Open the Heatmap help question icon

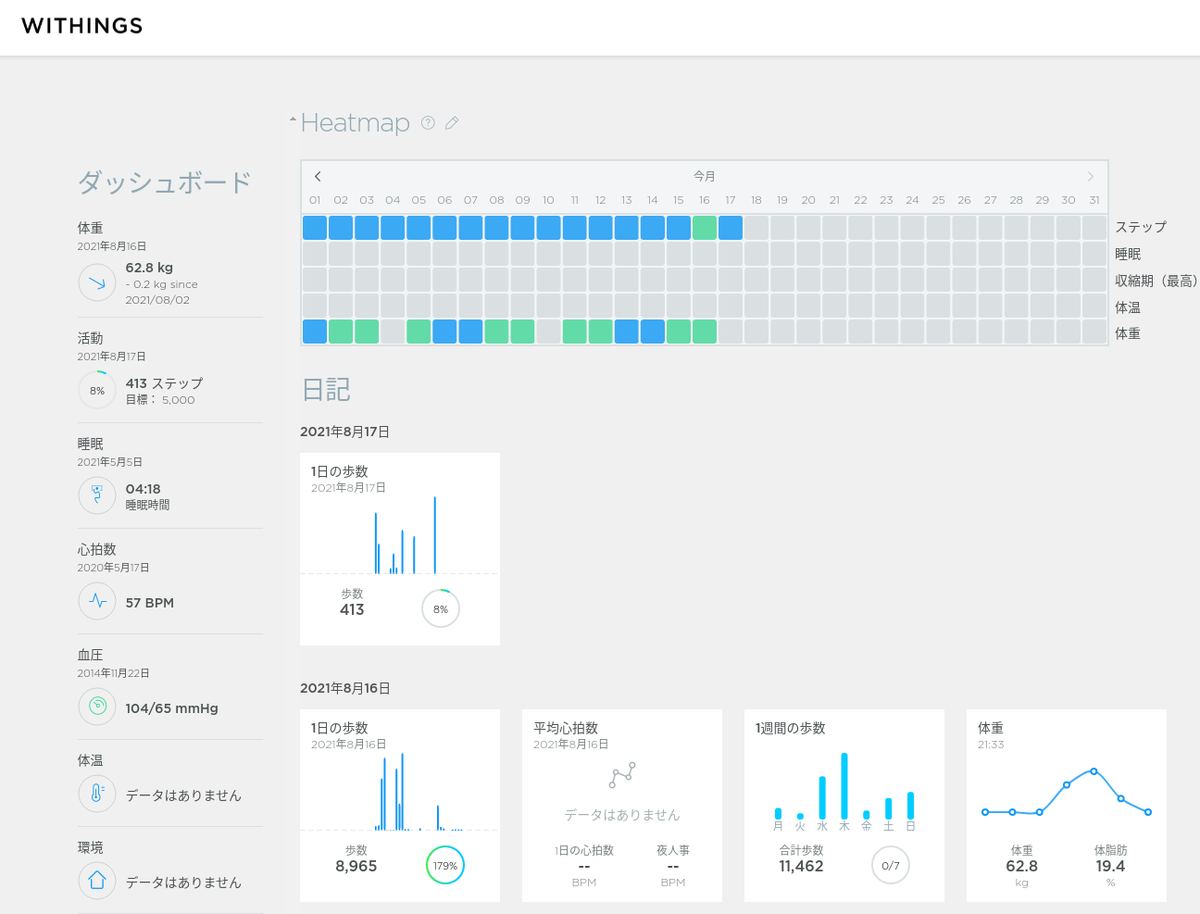coord(428,123)
